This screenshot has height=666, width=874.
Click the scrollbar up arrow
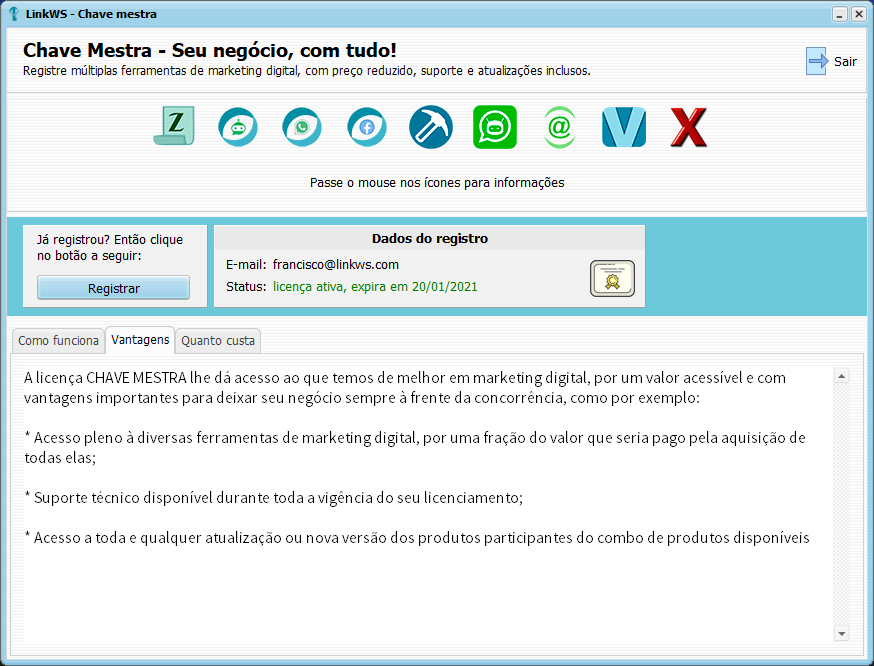coord(841,377)
